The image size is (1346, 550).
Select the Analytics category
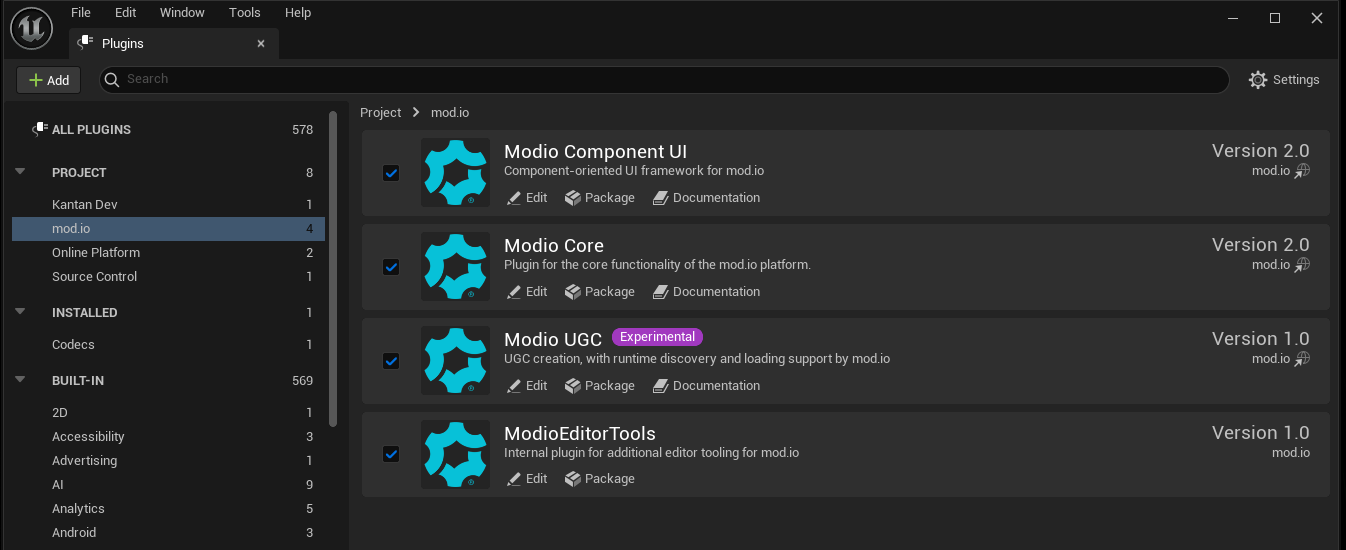click(168, 509)
